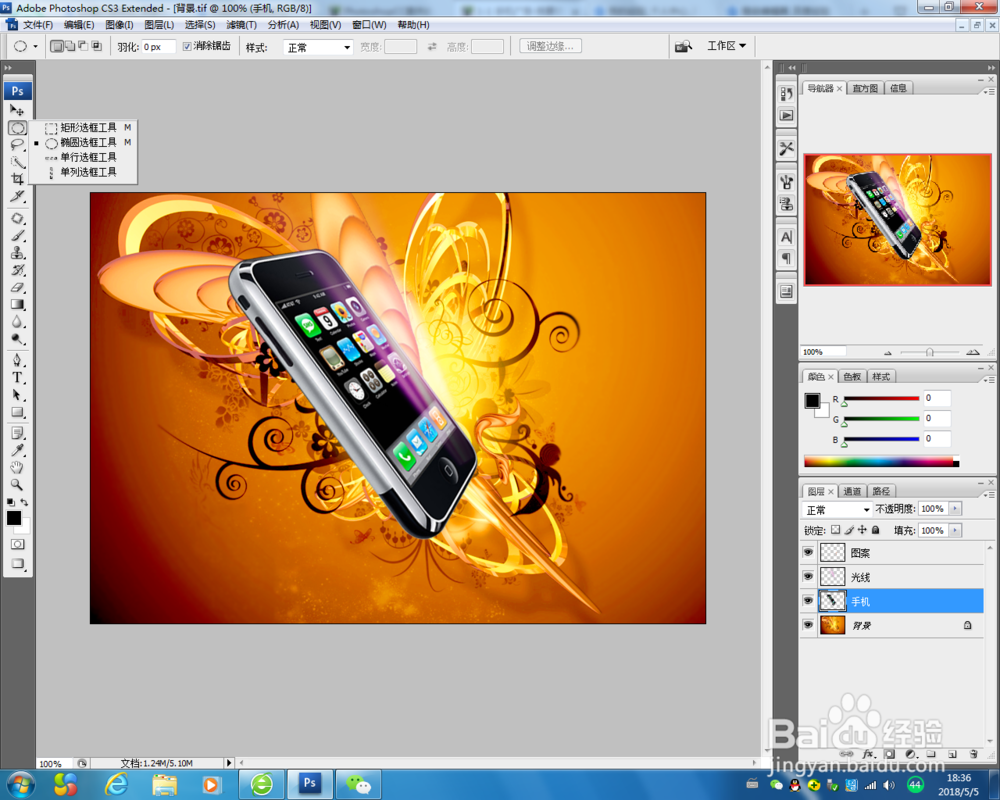The height and width of the screenshot is (800, 1000).
Task: Open Actions panel from dock
Action: pyautogui.click(x=786, y=115)
